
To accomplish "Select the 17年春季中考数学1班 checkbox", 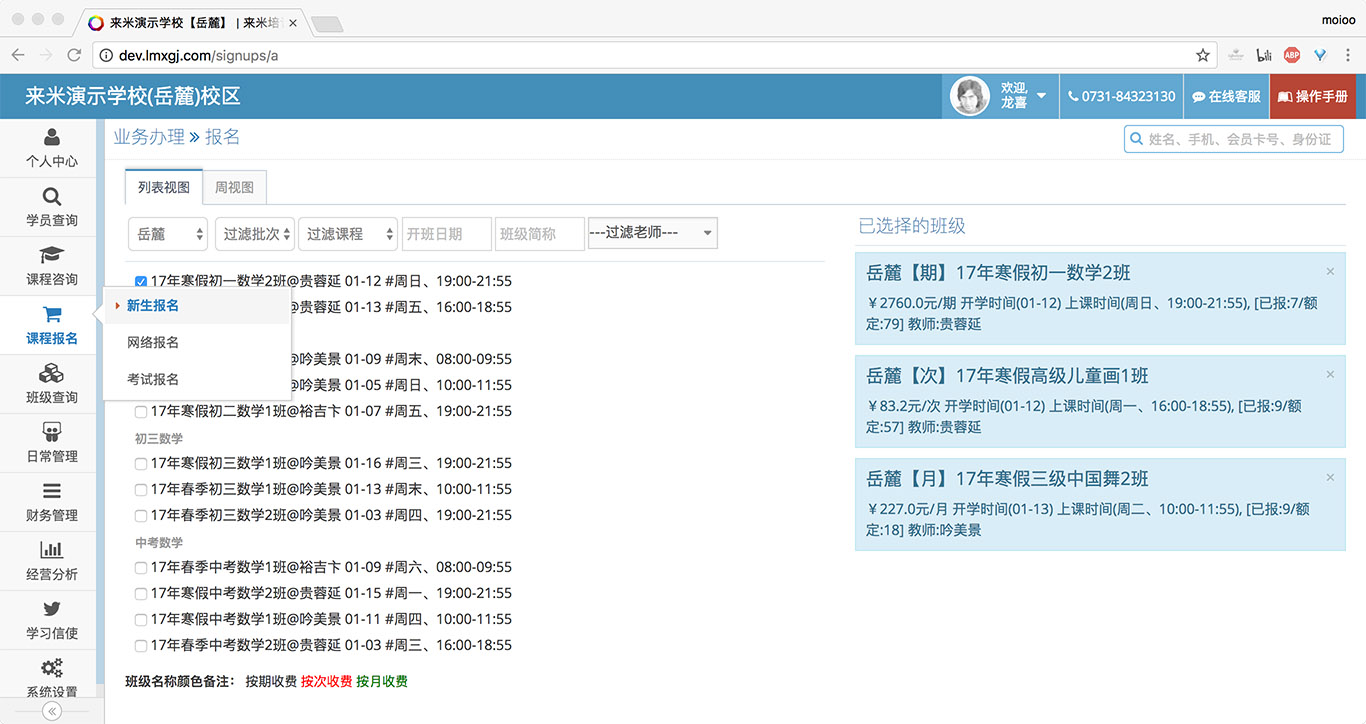I will pyautogui.click(x=140, y=567).
